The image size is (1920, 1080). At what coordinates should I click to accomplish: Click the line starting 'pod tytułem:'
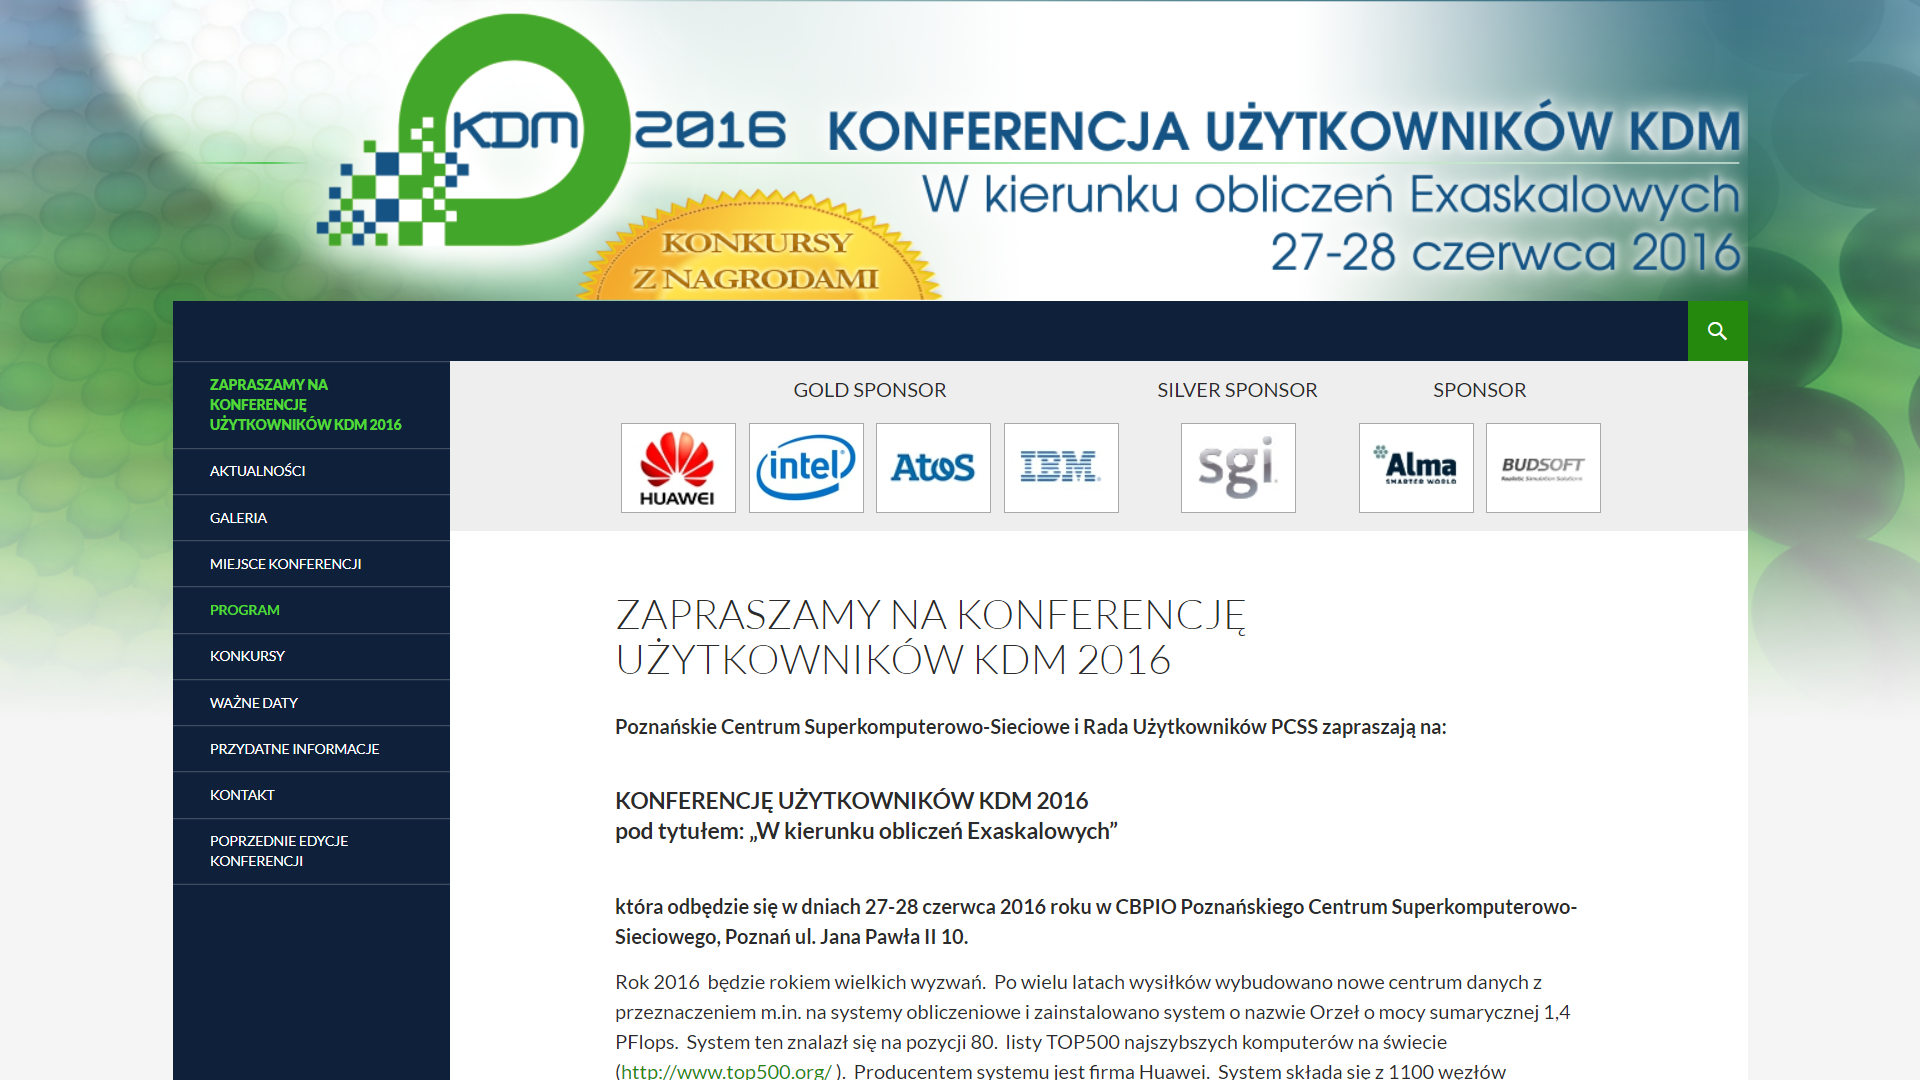866,831
